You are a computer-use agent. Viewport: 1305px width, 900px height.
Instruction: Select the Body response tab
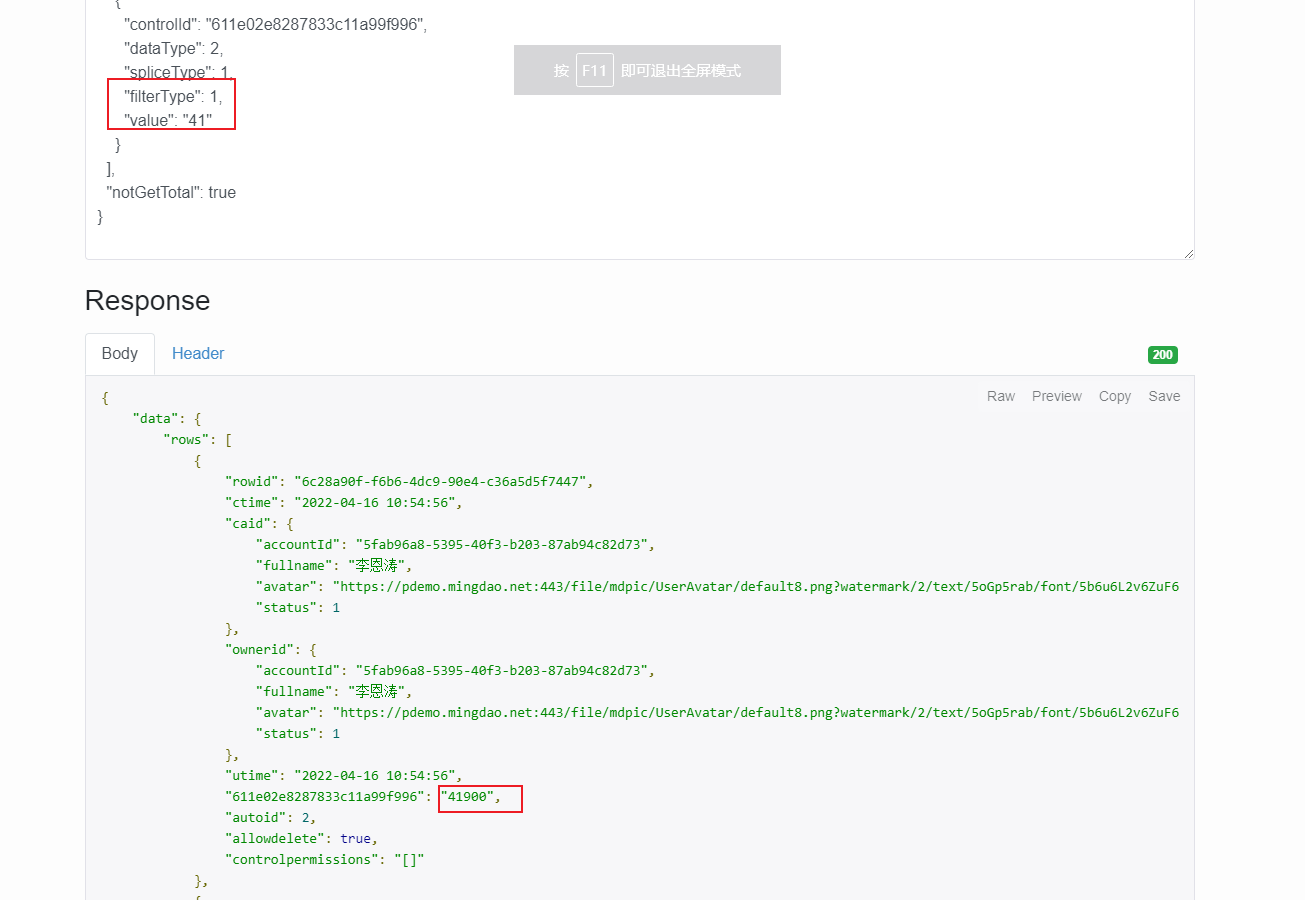(x=120, y=353)
